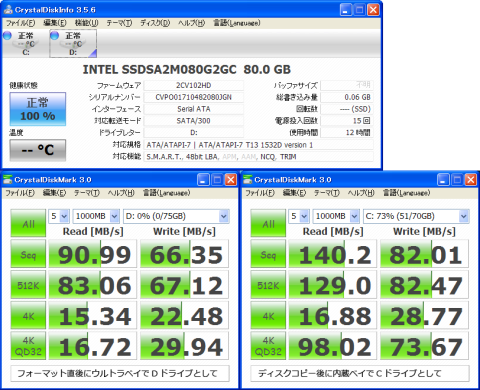Run 4K QD32 test in the D: drive CrystalDiskMark
This screenshot has width=480, height=390.
[28, 346]
